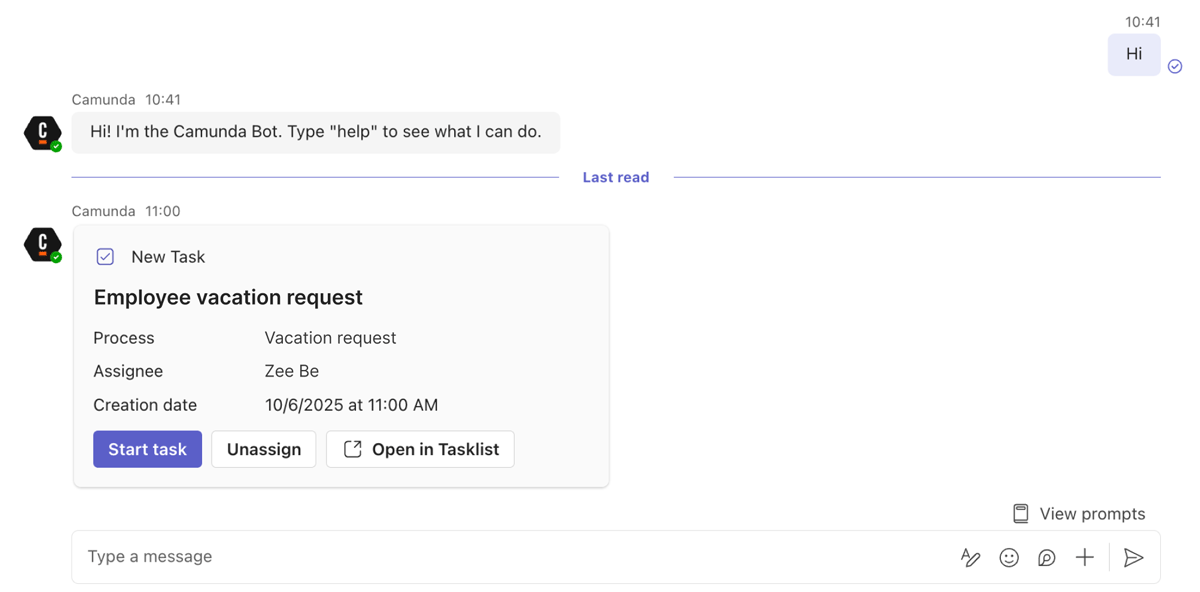Click the external link icon in Open in Tasklist
Image resolution: width=1200 pixels, height=592 pixels.
click(x=352, y=449)
